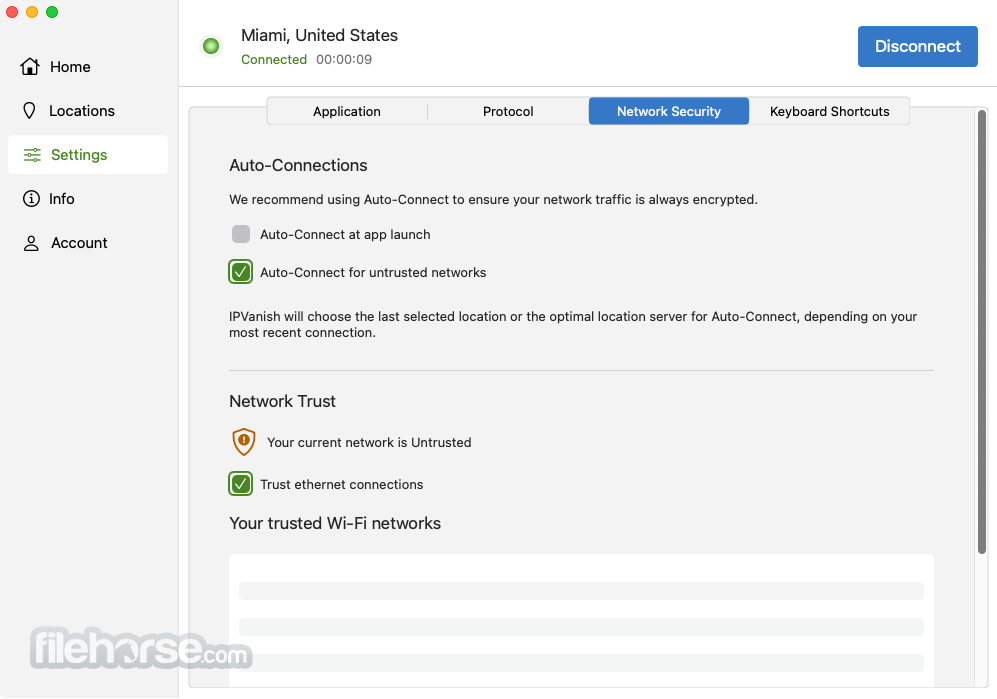Select the Network Security tab
Viewport: 997px width, 699px height.
[x=668, y=111]
